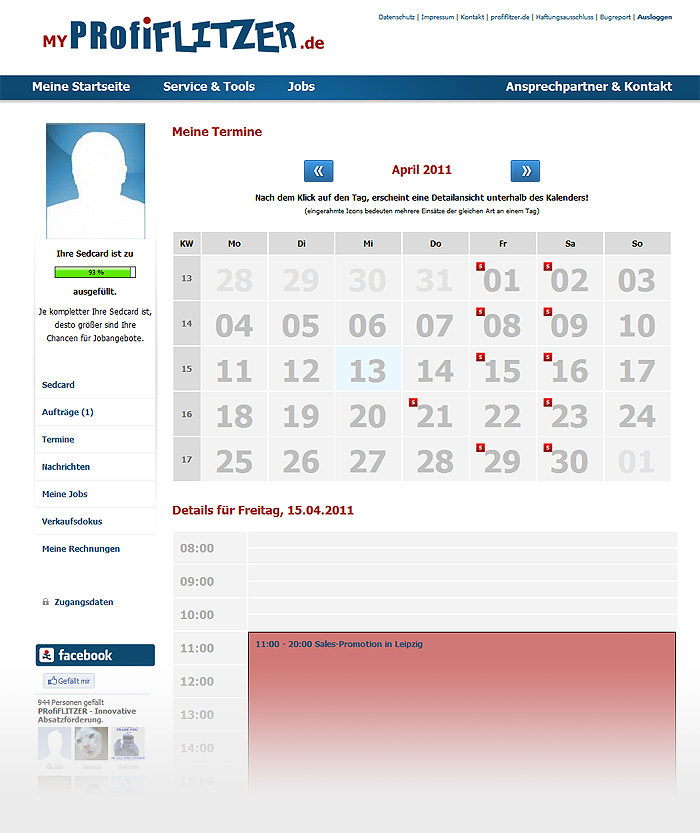Click the profile silhouette picture

tap(96, 181)
